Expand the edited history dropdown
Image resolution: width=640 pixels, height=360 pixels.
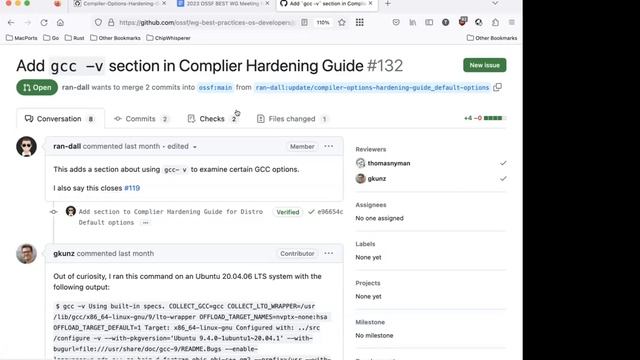(182, 146)
